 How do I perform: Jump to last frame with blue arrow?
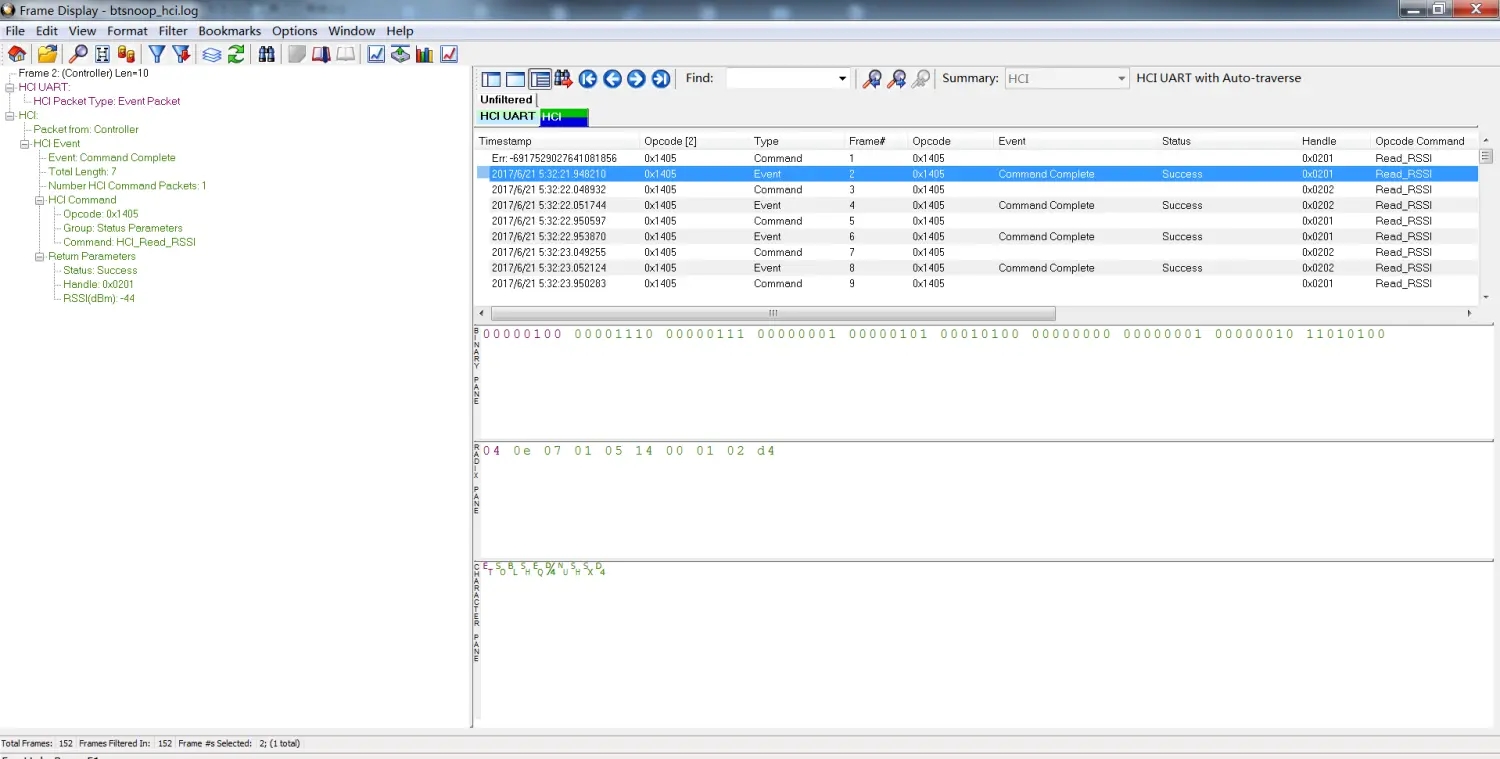660,79
